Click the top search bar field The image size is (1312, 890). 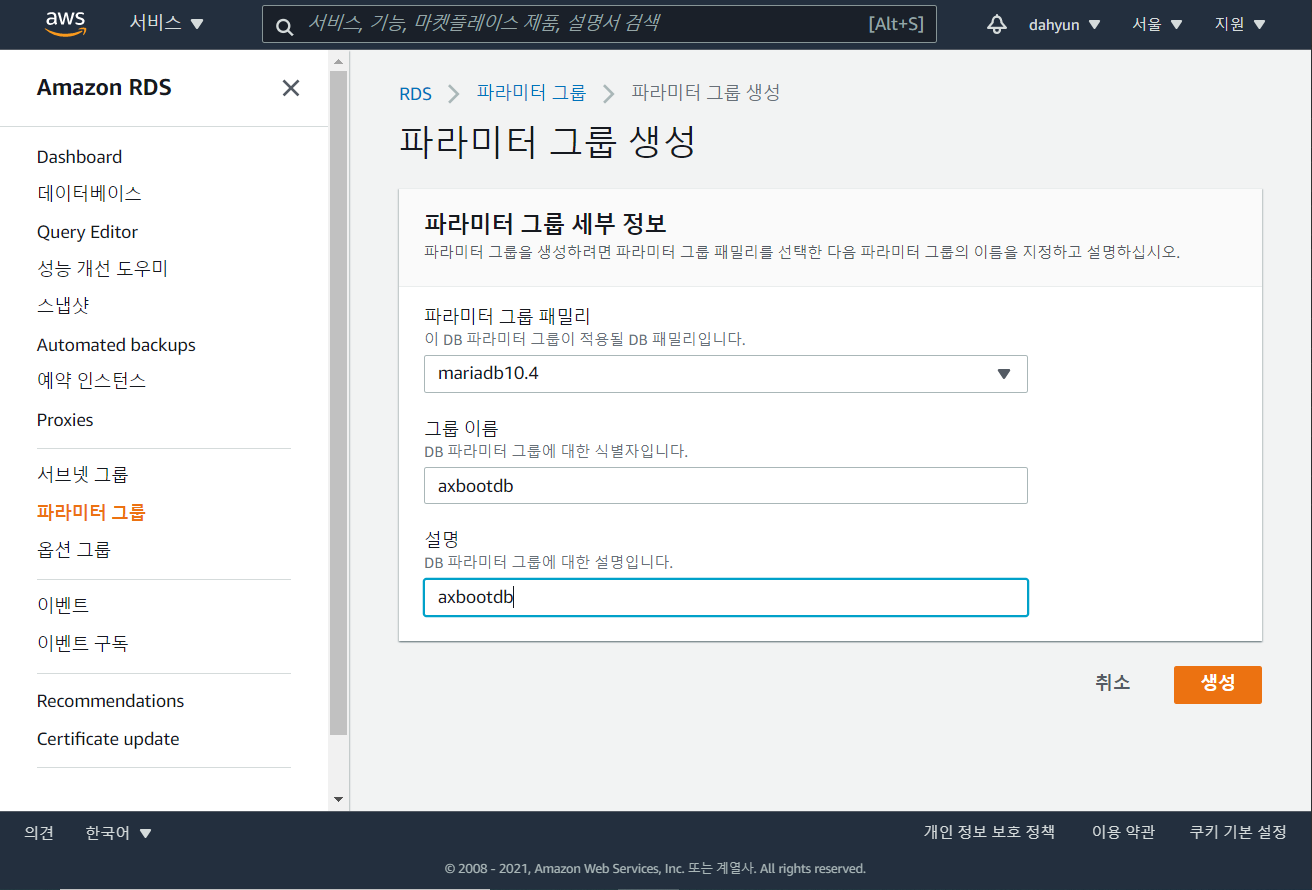(599, 24)
